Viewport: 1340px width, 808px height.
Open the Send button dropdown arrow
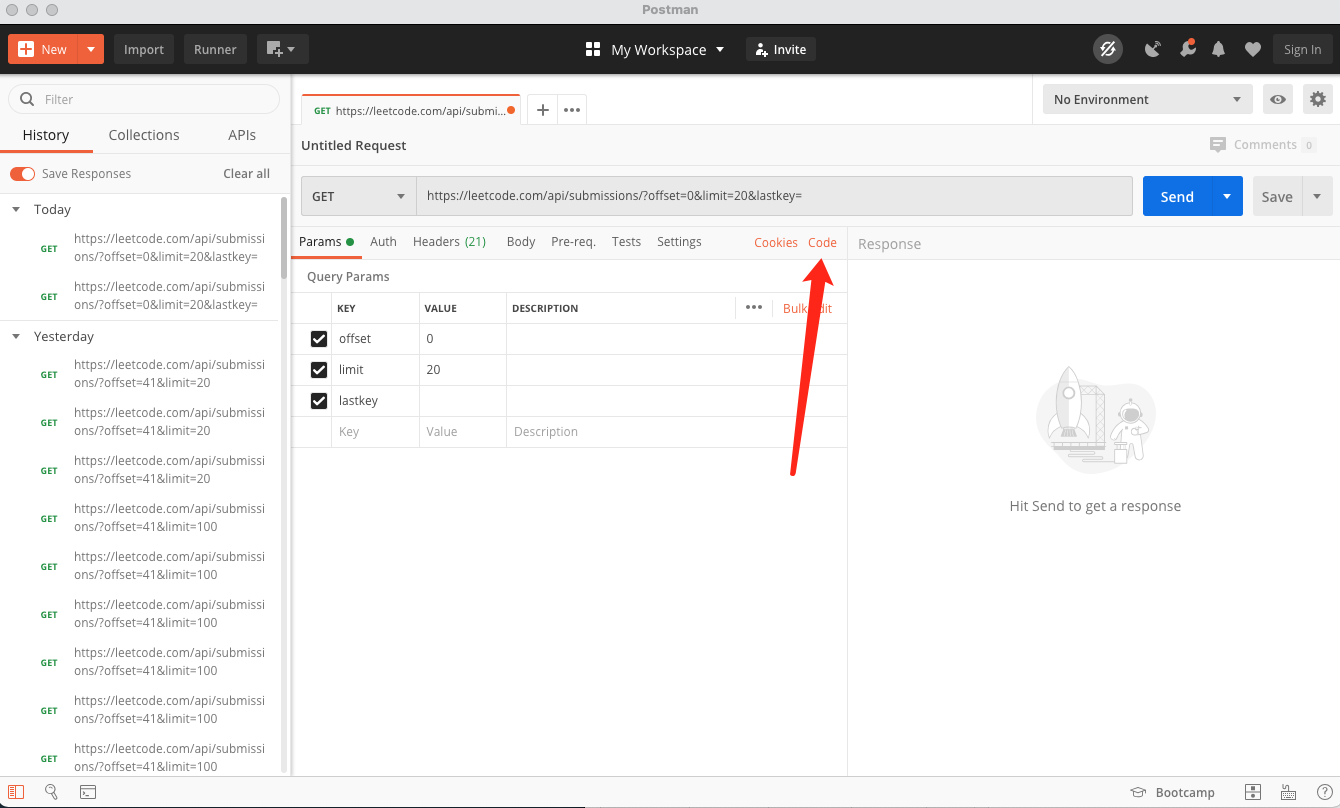pyautogui.click(x=1227, y=196)
